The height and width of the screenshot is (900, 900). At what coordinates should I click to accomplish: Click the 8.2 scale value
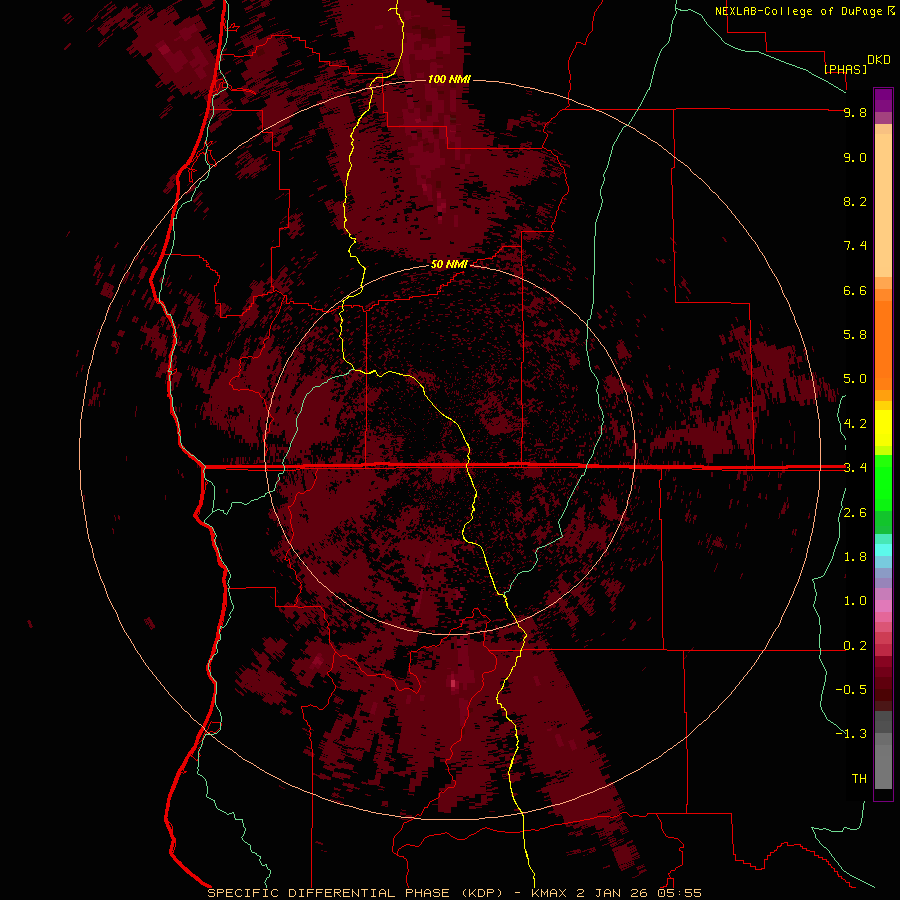[x=855, y=201]
